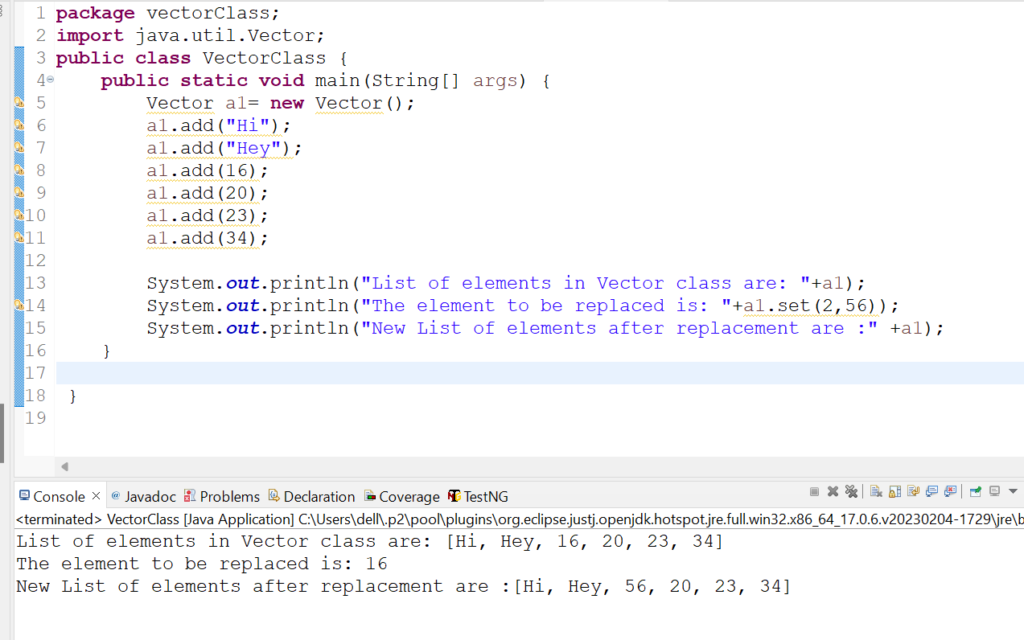
Task: Click the warning marker on line 7
Action: point(19,148)
